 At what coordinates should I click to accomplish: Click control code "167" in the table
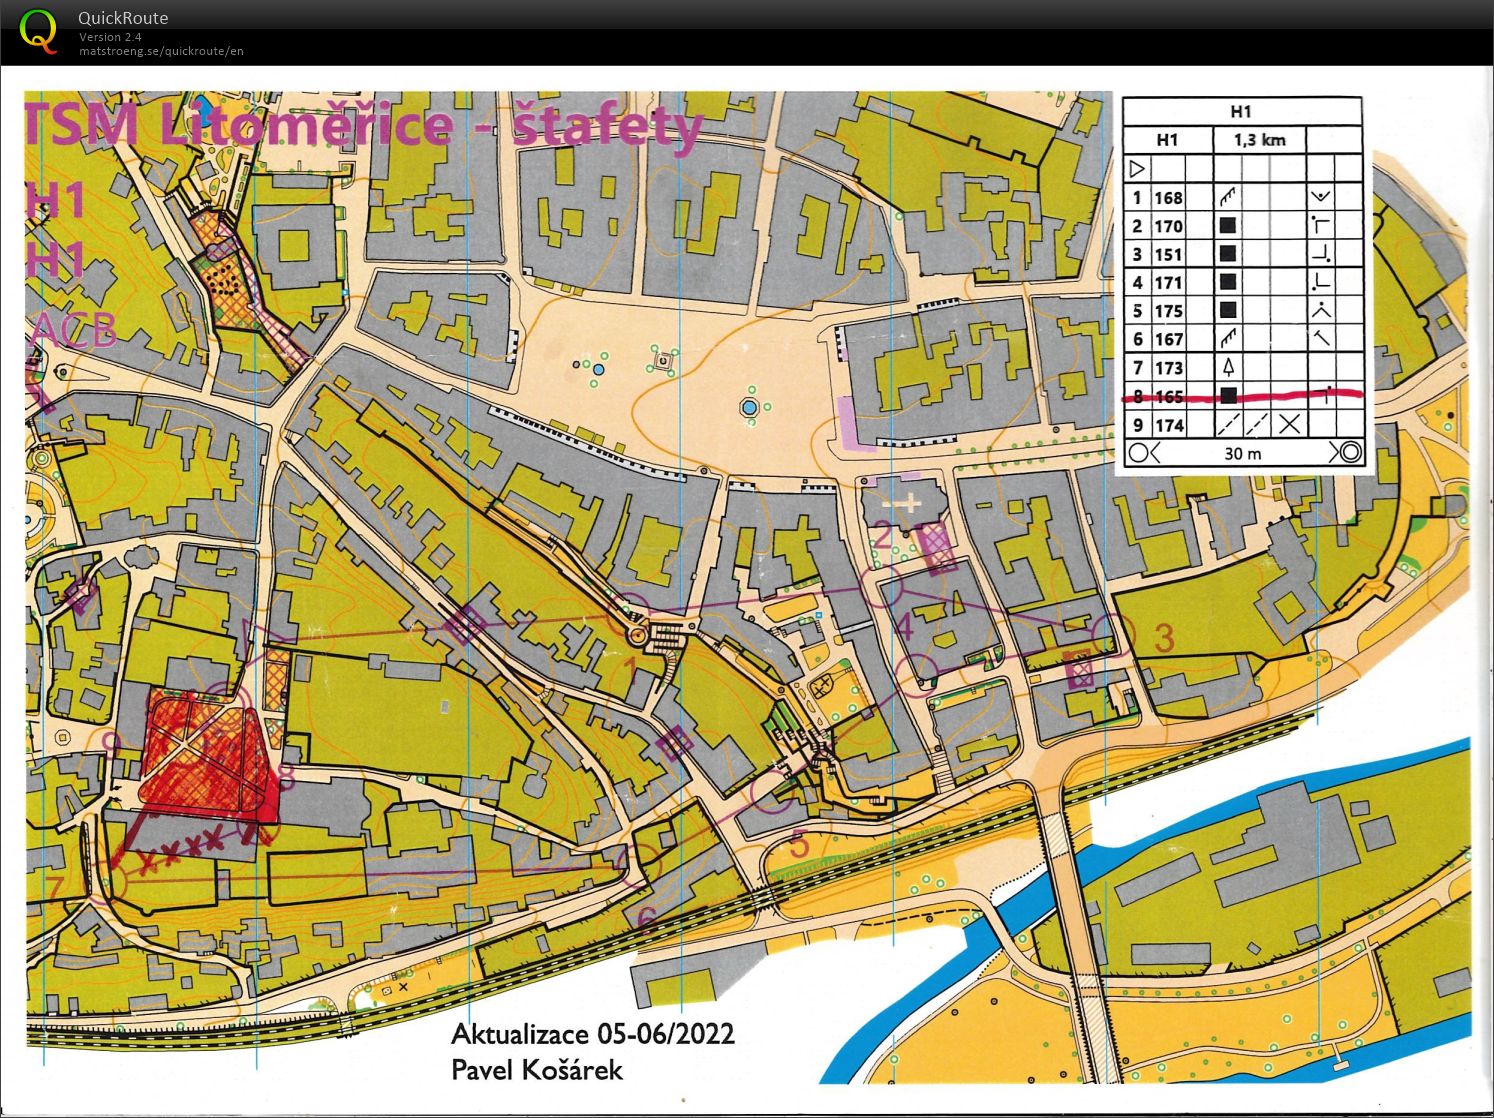pyautogui.click(x=1168, y=339)
